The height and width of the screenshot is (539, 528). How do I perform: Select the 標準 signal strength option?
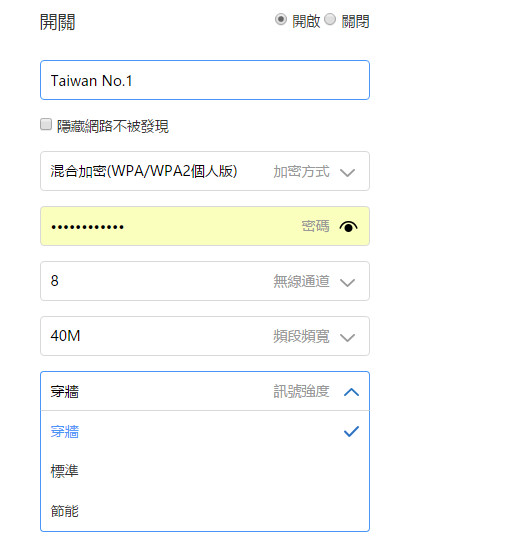coord(205,471)
